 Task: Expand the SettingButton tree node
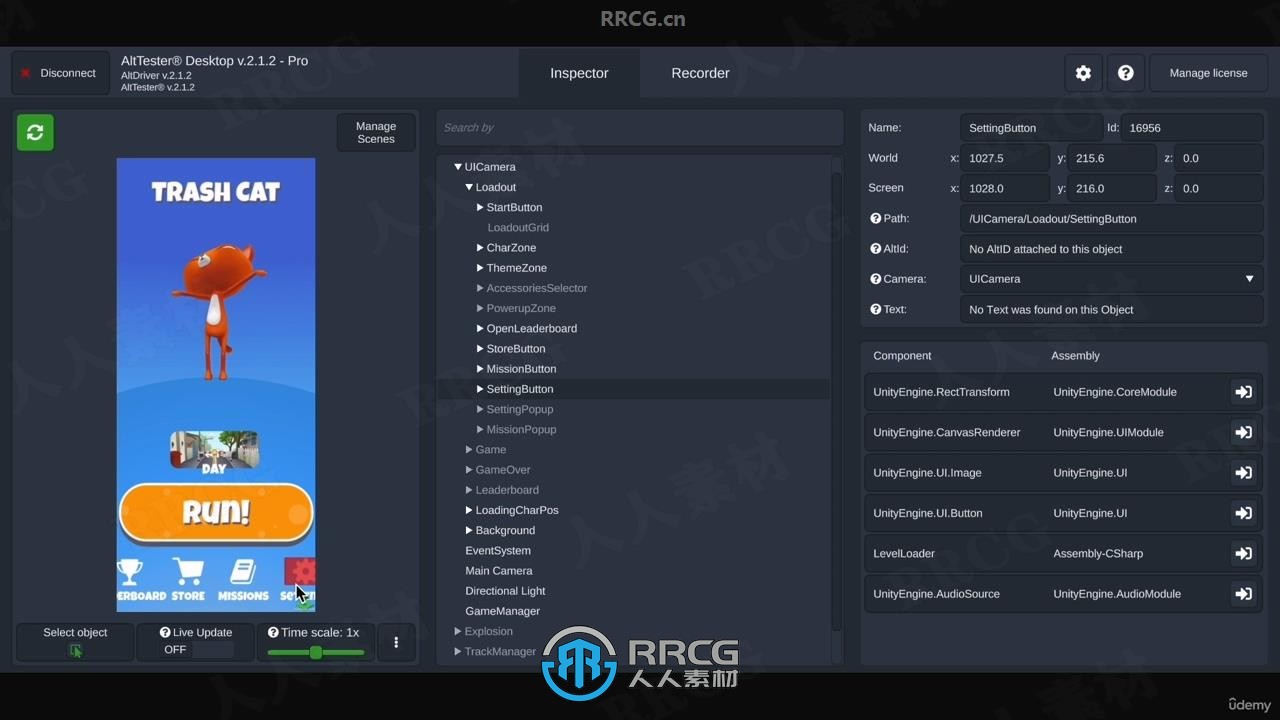(480, 389)
